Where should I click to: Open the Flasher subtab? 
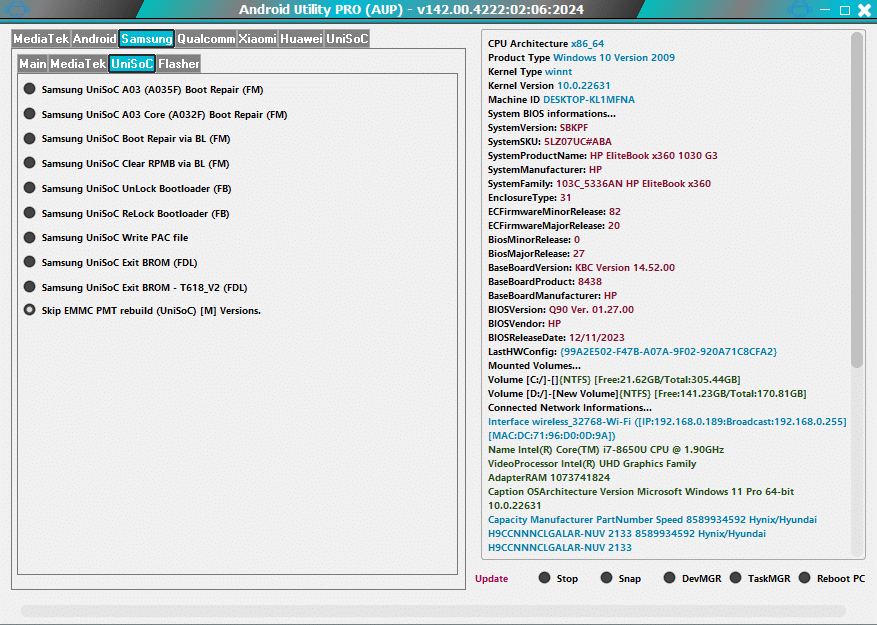pyautogui.click(x=180, y=62)
